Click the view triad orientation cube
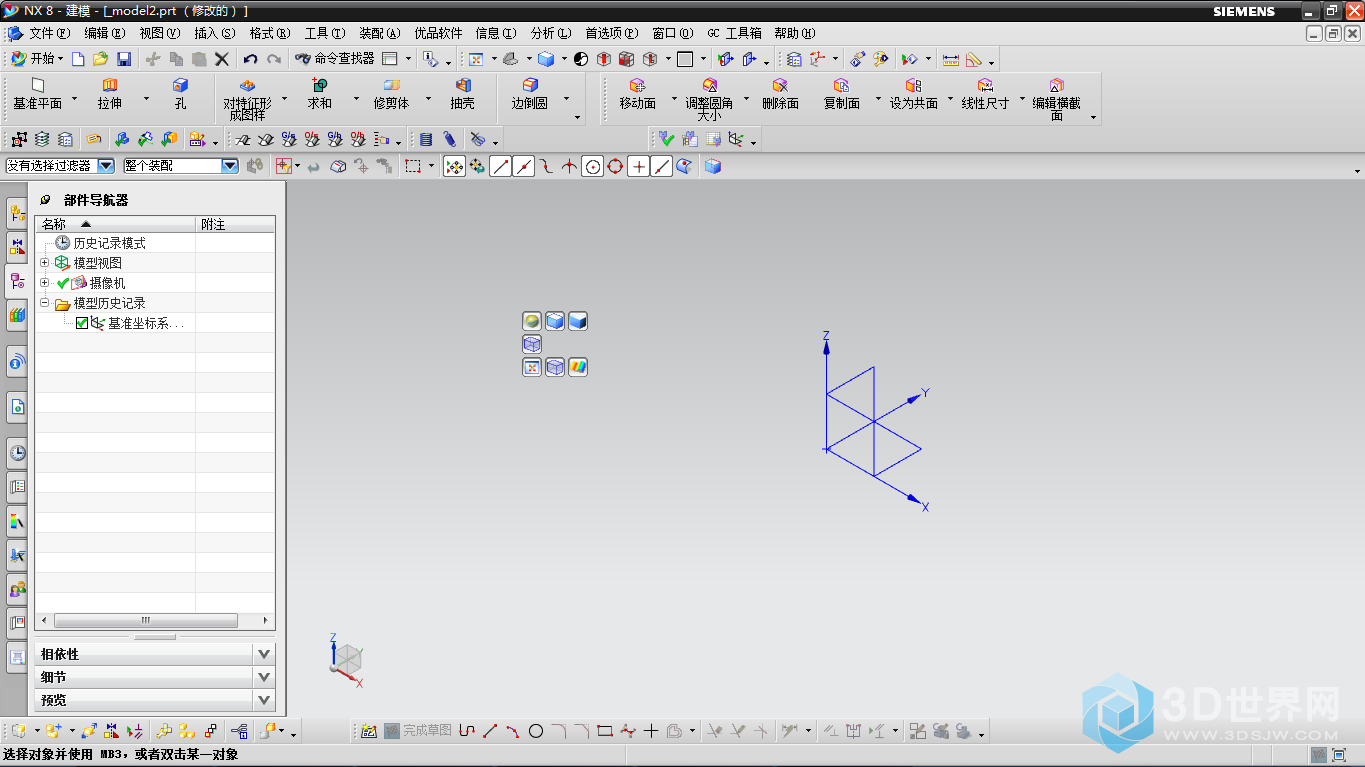 coord(347,658)
